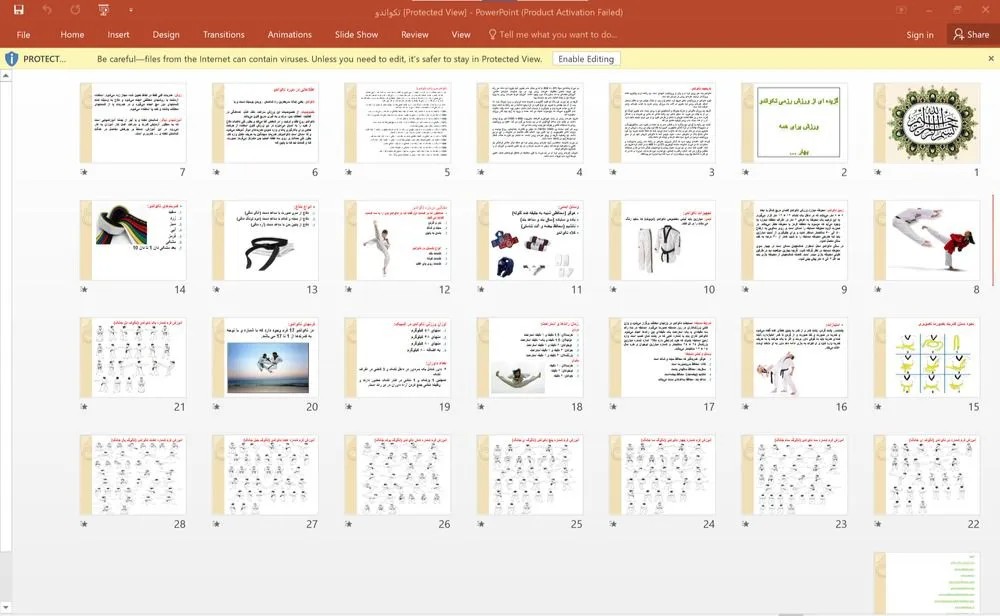The width and height of the screenshot is (1000, 616).
Task: Play transition star icon for slide 8
Action: (x=878, y=290)
